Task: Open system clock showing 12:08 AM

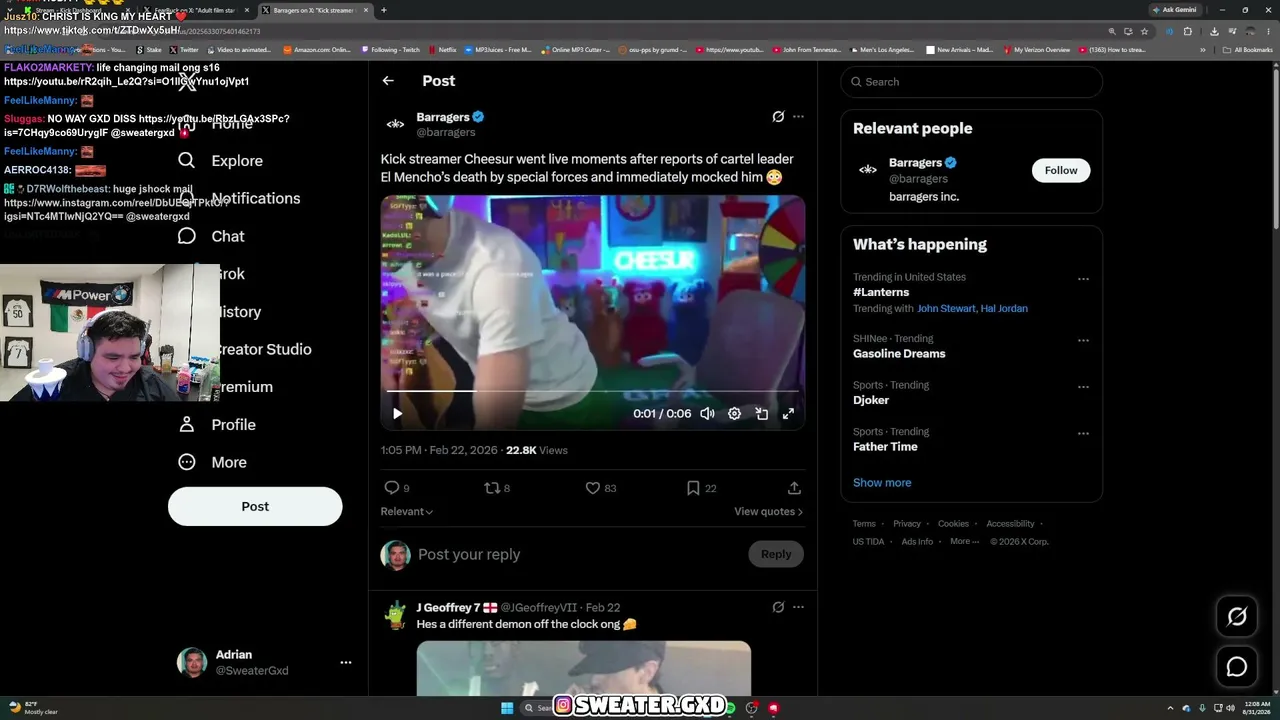Action: click(1257, 708)
